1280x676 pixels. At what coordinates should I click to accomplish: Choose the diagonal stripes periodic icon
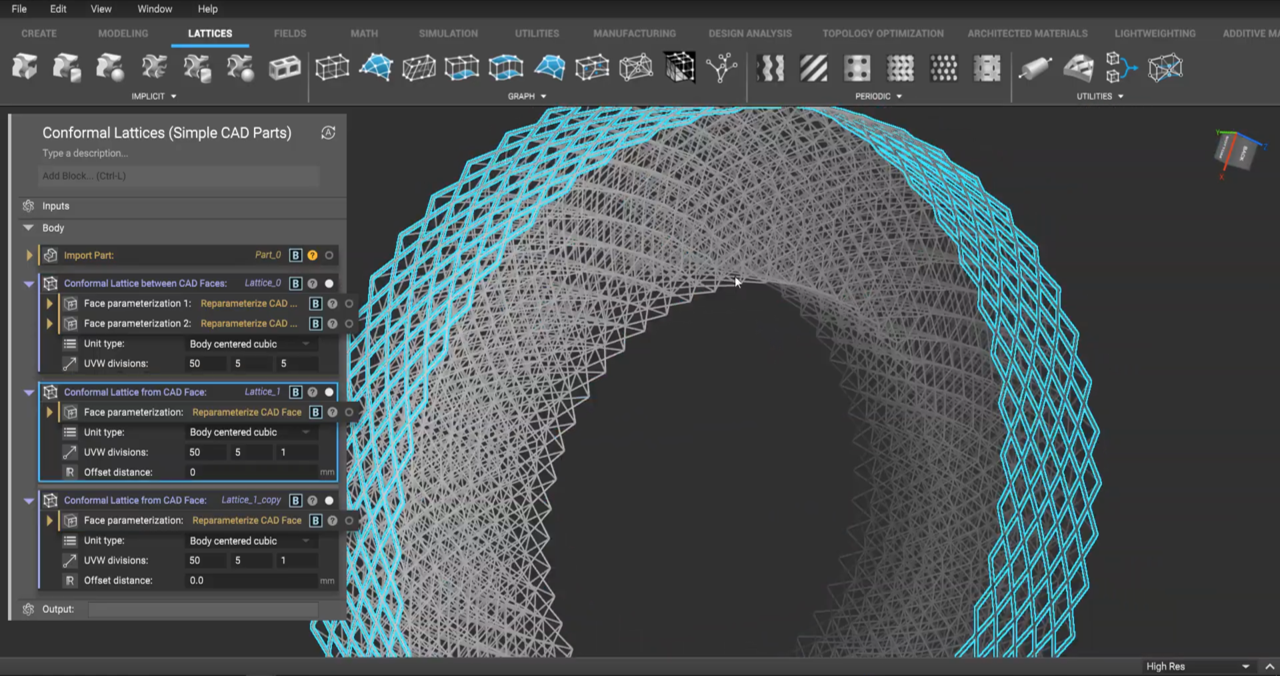pos(814,68)
